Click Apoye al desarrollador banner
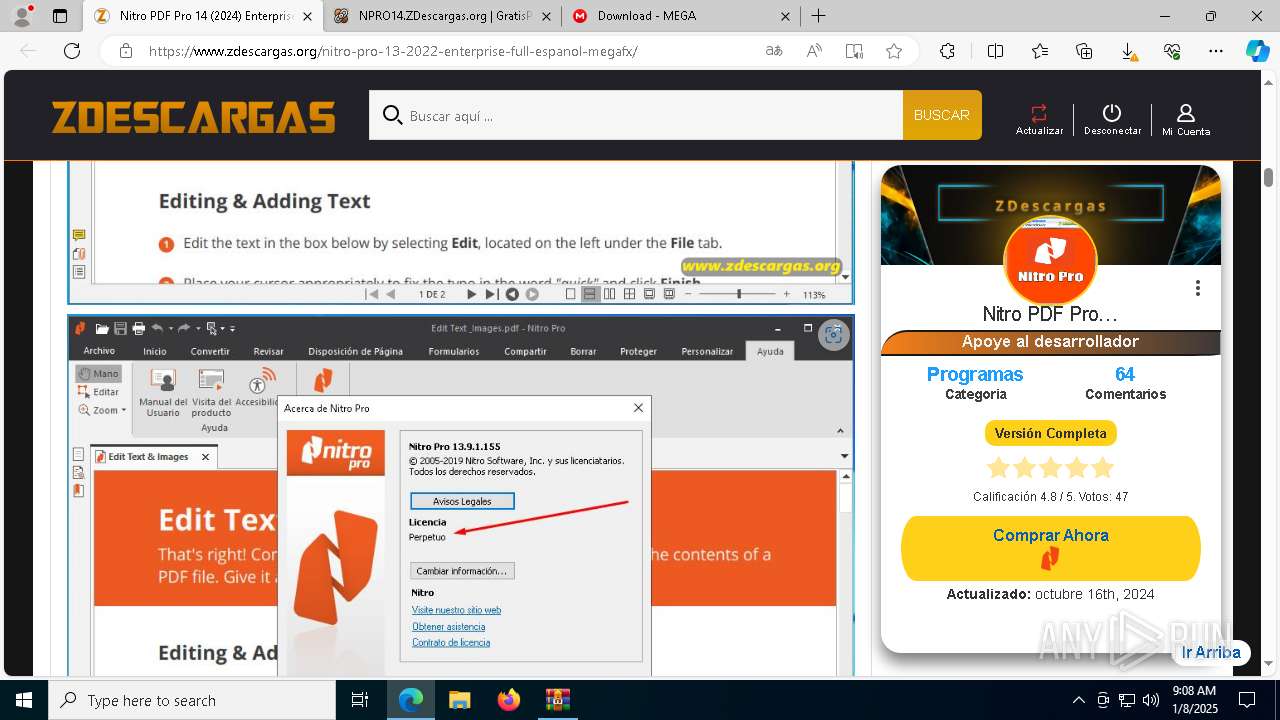Screen dimensions: 1280x720 (1050, 342)
